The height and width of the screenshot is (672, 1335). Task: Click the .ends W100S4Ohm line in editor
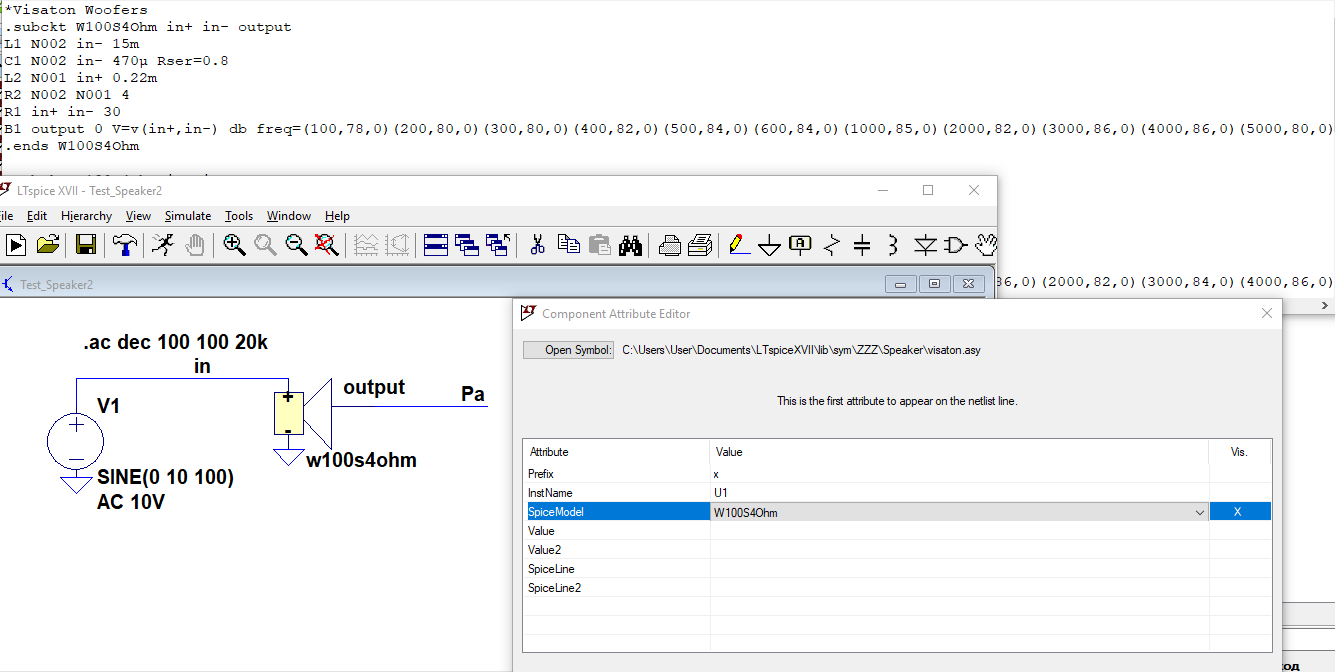pos(72,146)
